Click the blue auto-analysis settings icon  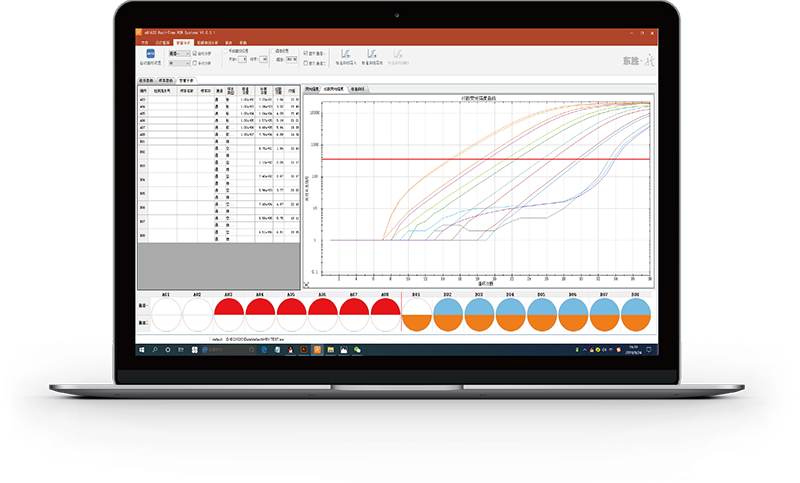coord(151,55)
